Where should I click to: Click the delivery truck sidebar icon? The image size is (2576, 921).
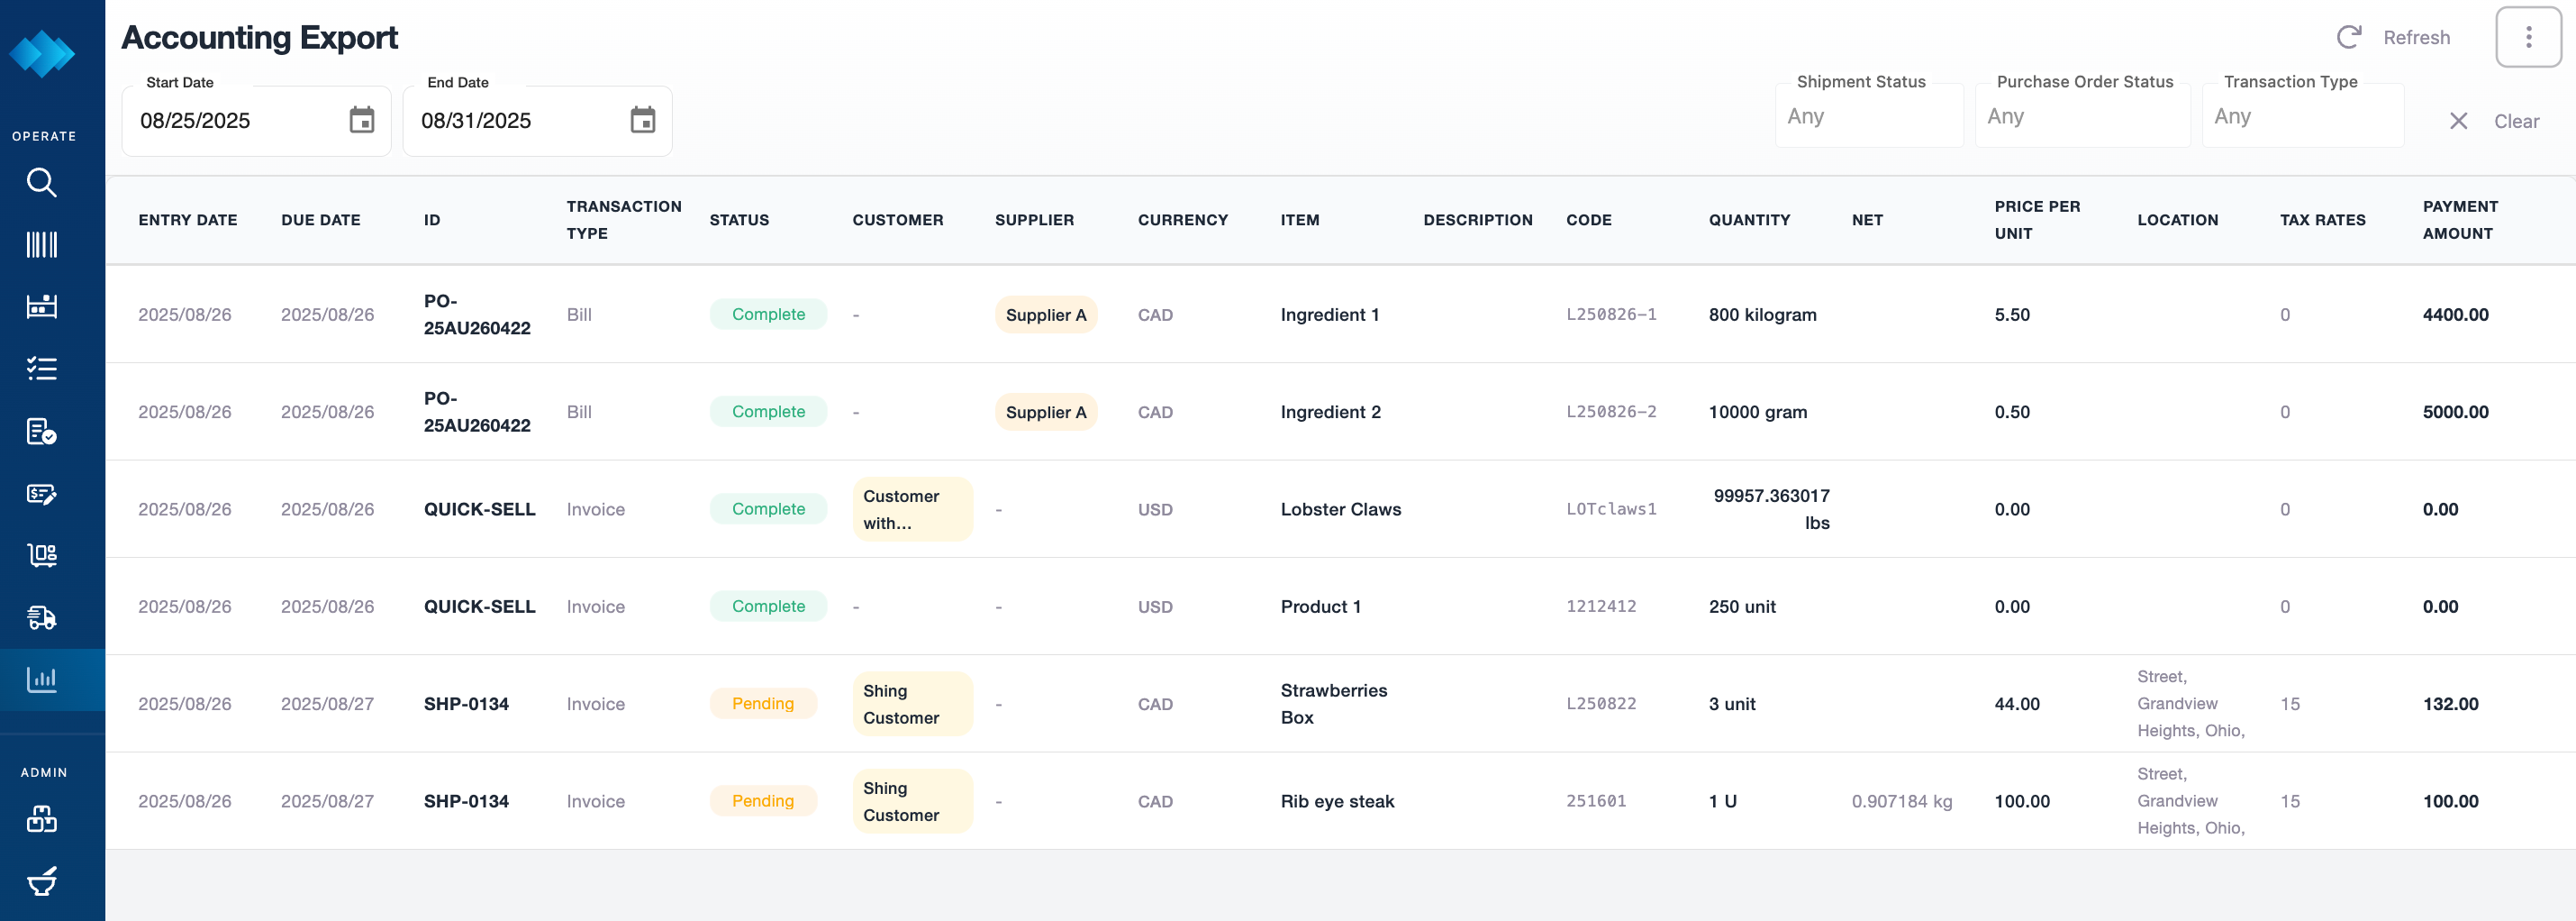[41, 617]
